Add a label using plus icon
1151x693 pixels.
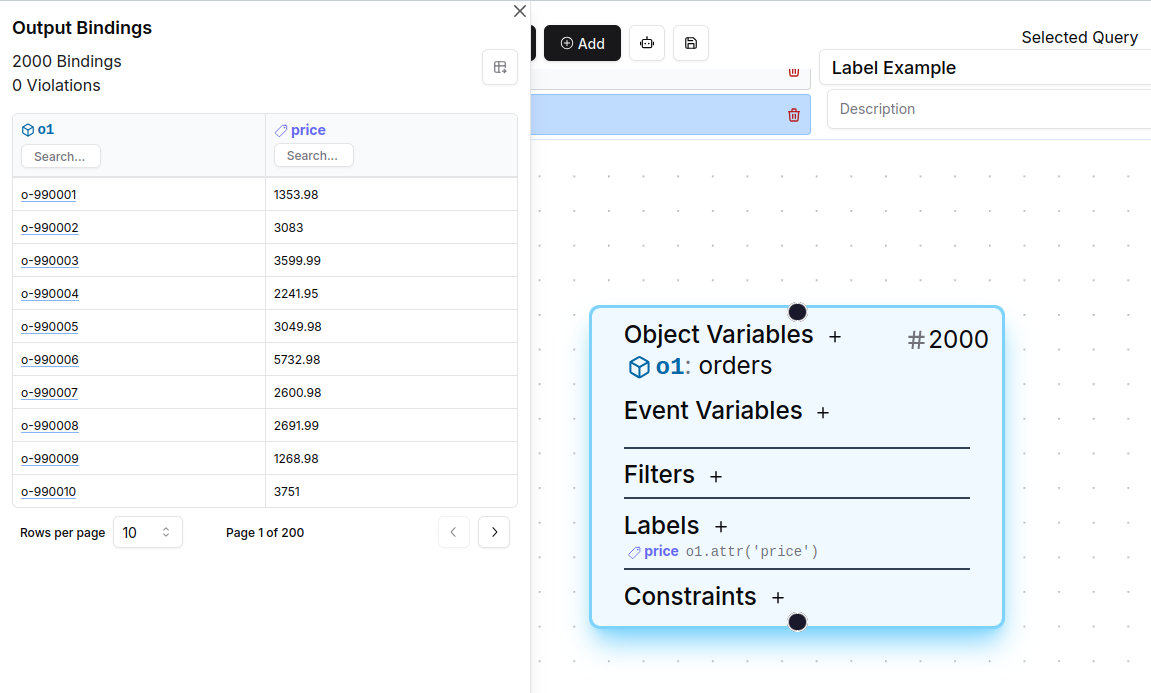point(721,527)
